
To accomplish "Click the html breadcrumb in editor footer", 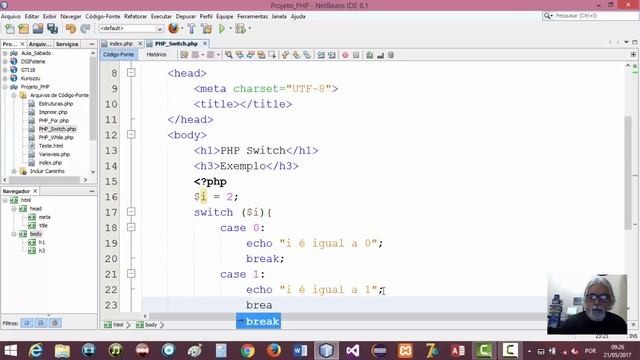I will click(114, 325).
